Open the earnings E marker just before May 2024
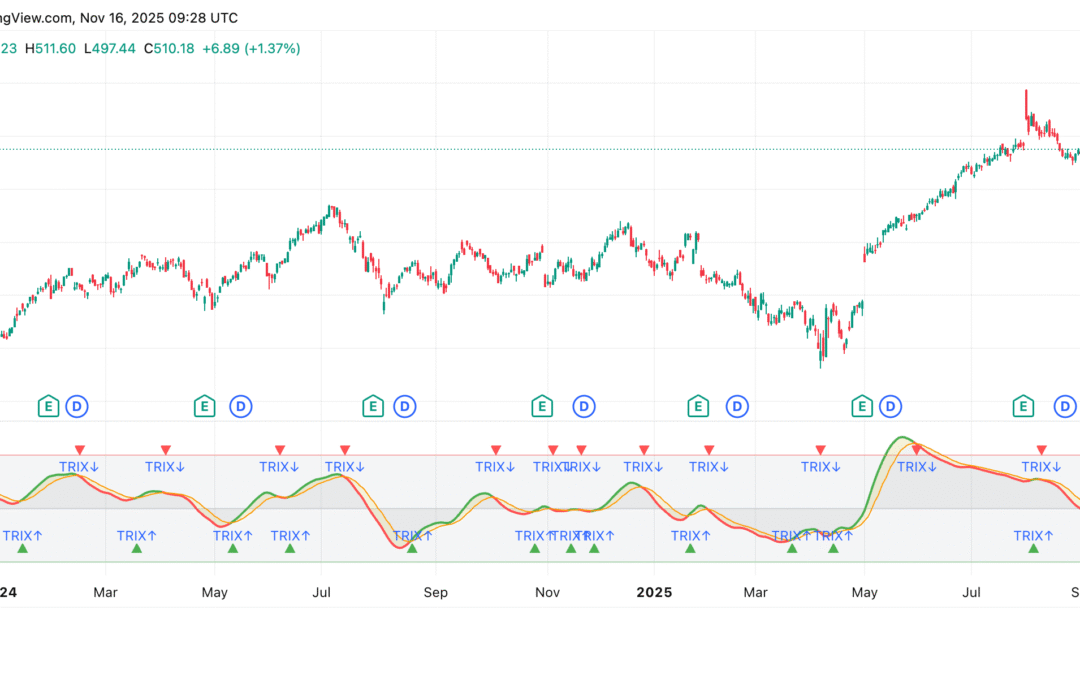The image size is (1080, 675). point(204,406)
